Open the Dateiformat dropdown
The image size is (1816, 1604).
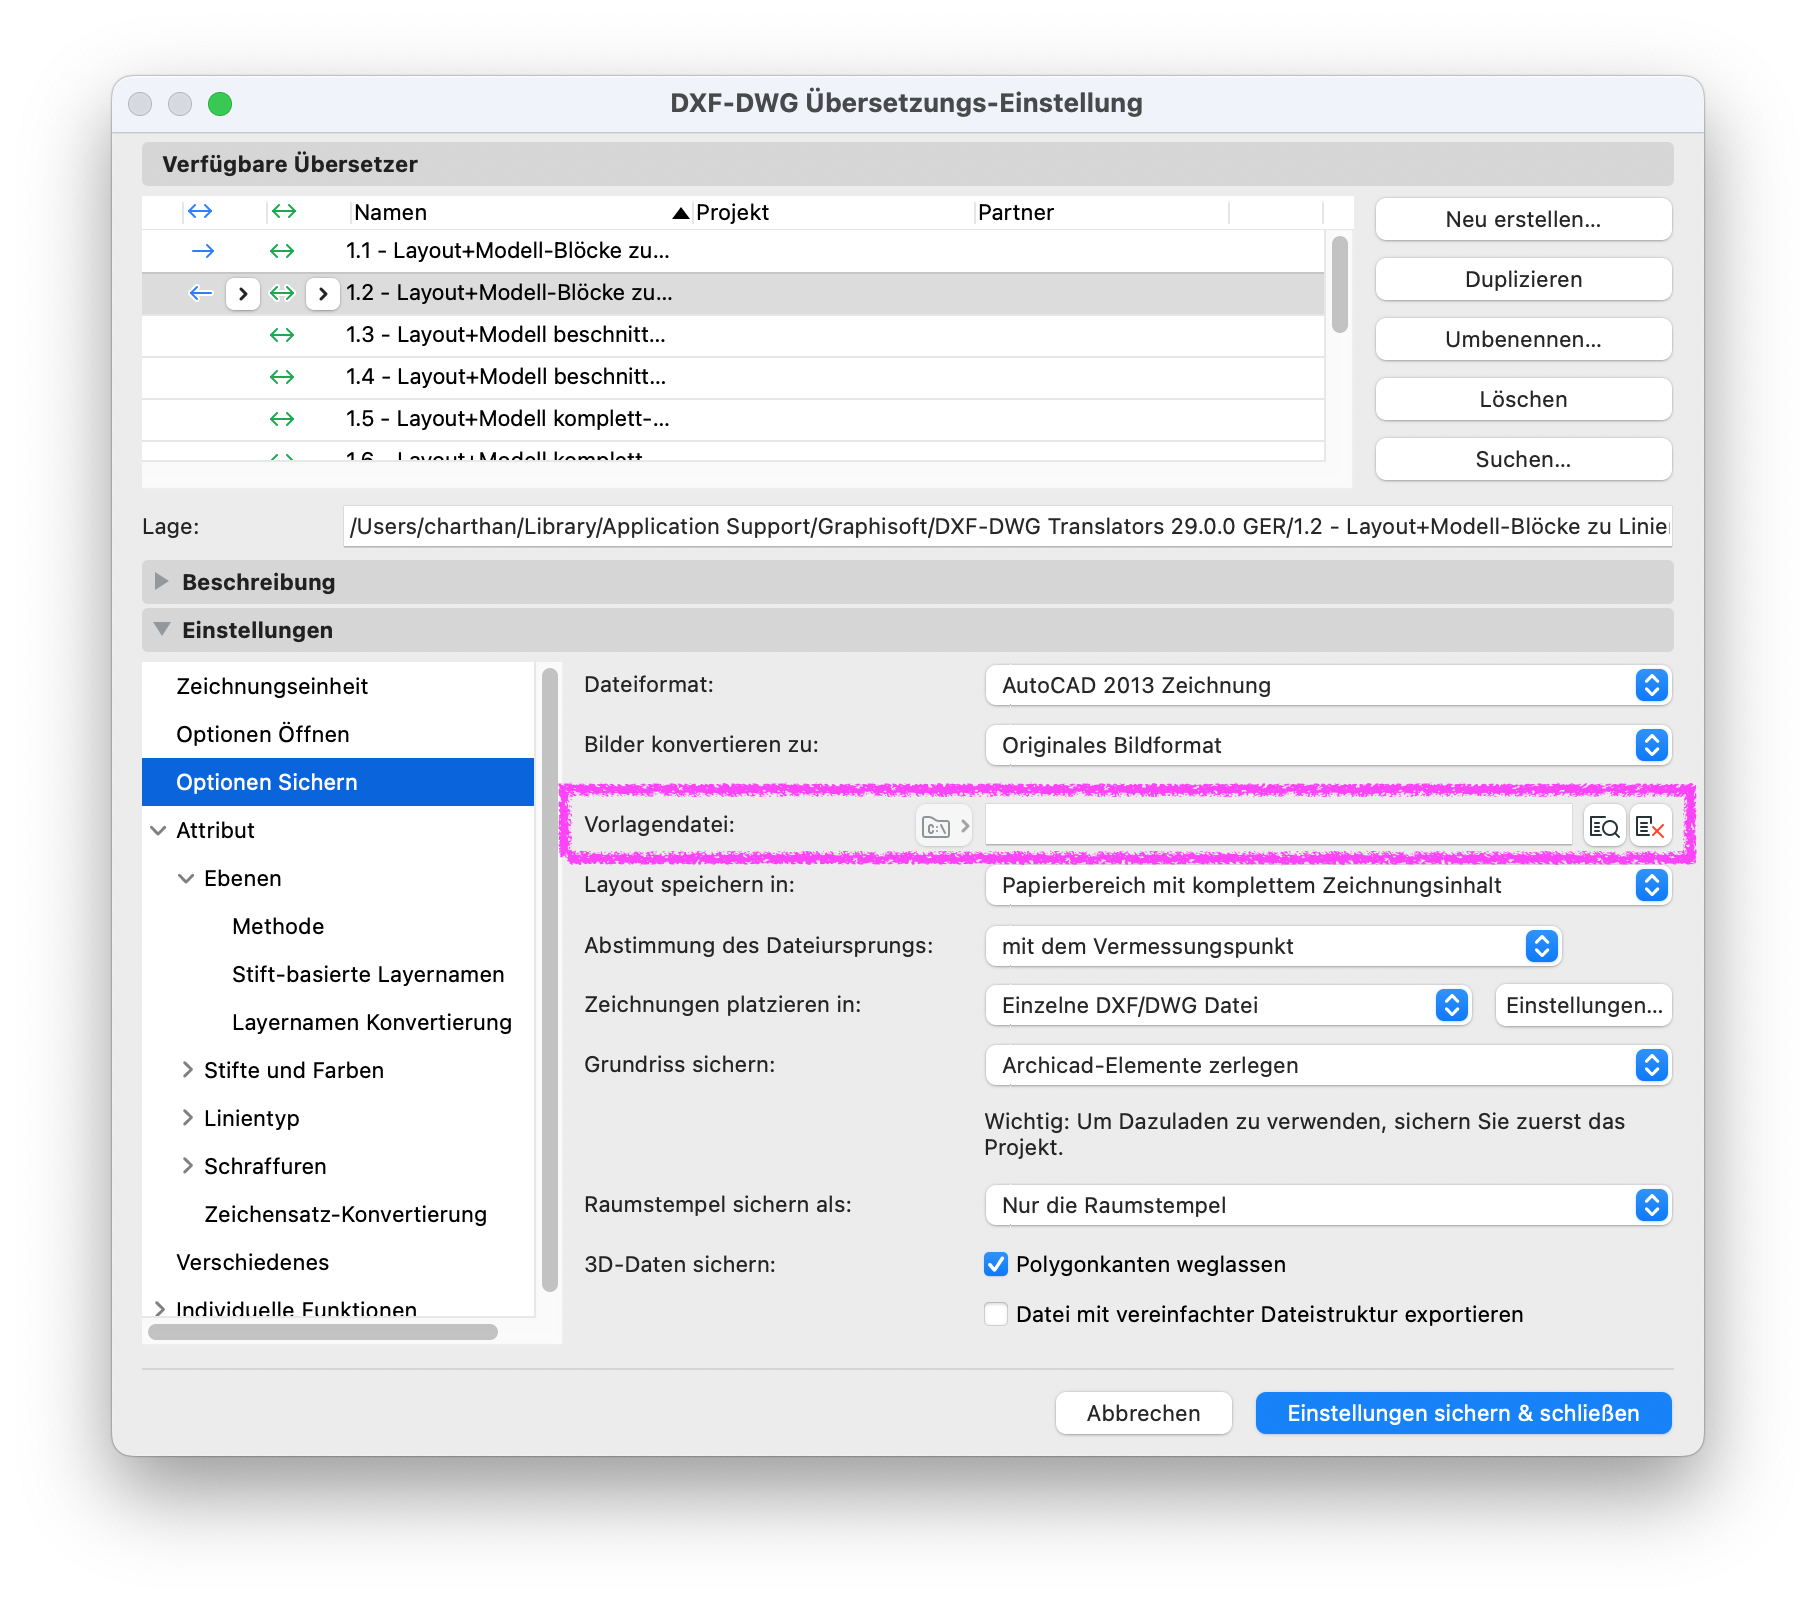[x=1328, y=685]
